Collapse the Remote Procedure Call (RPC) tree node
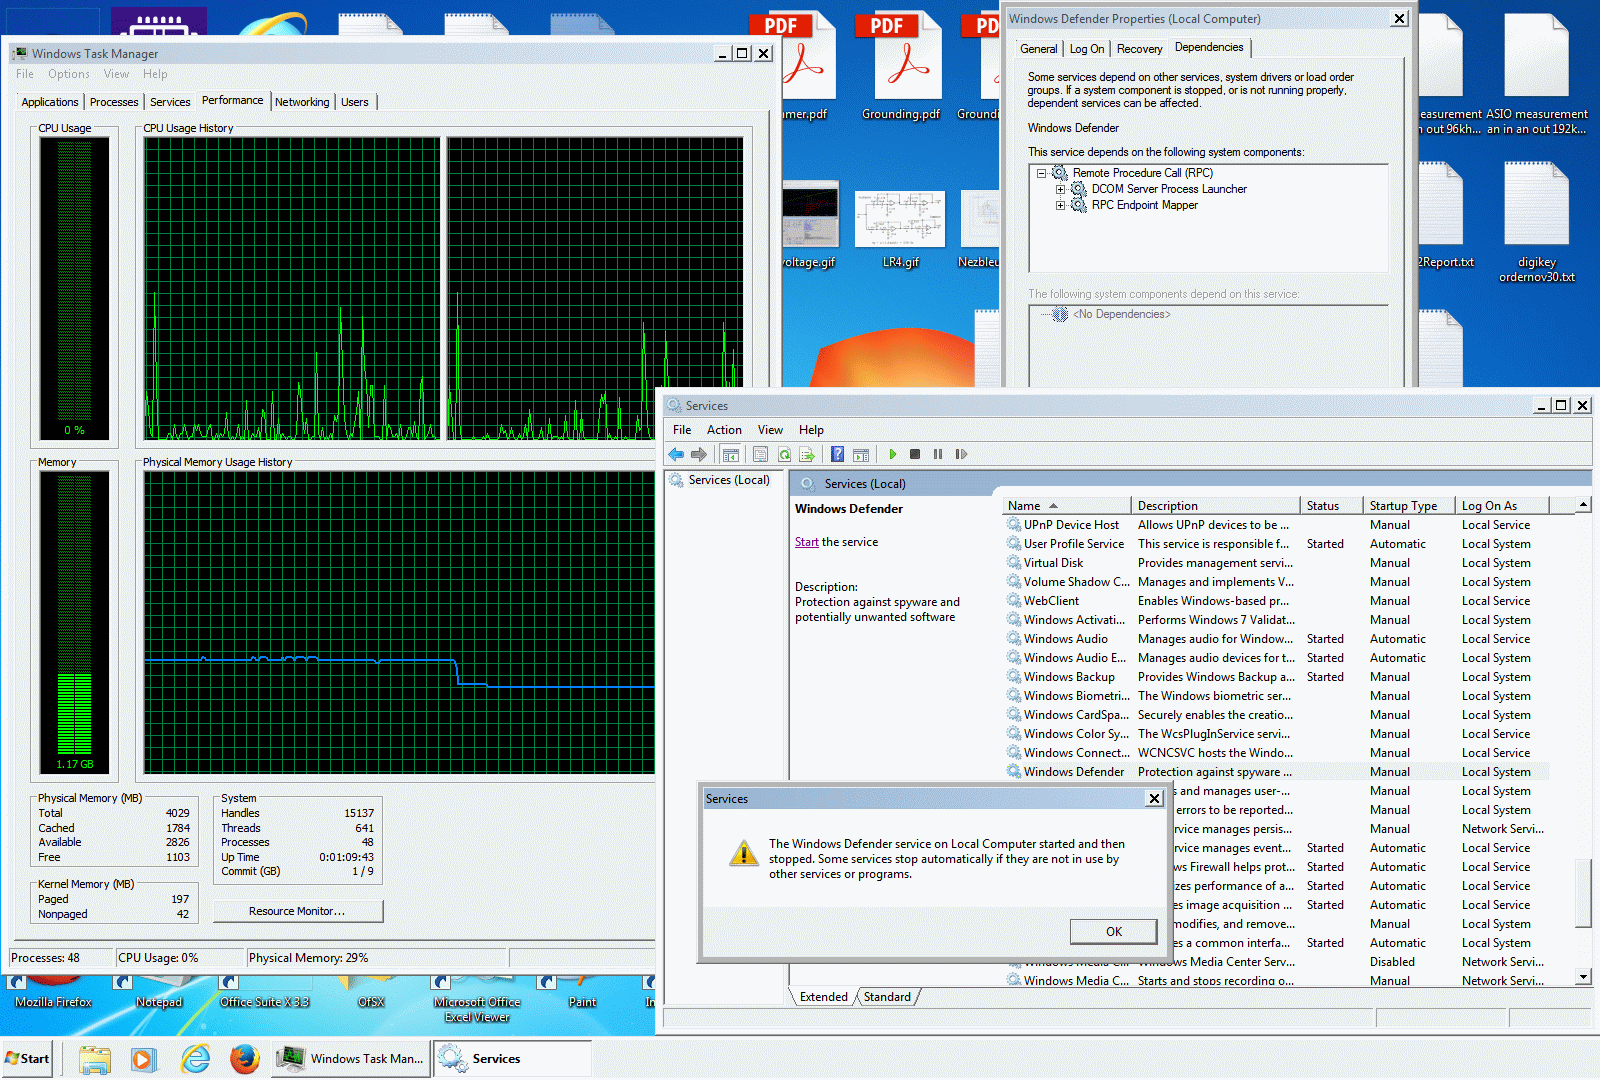 [x=1041, y=173]
